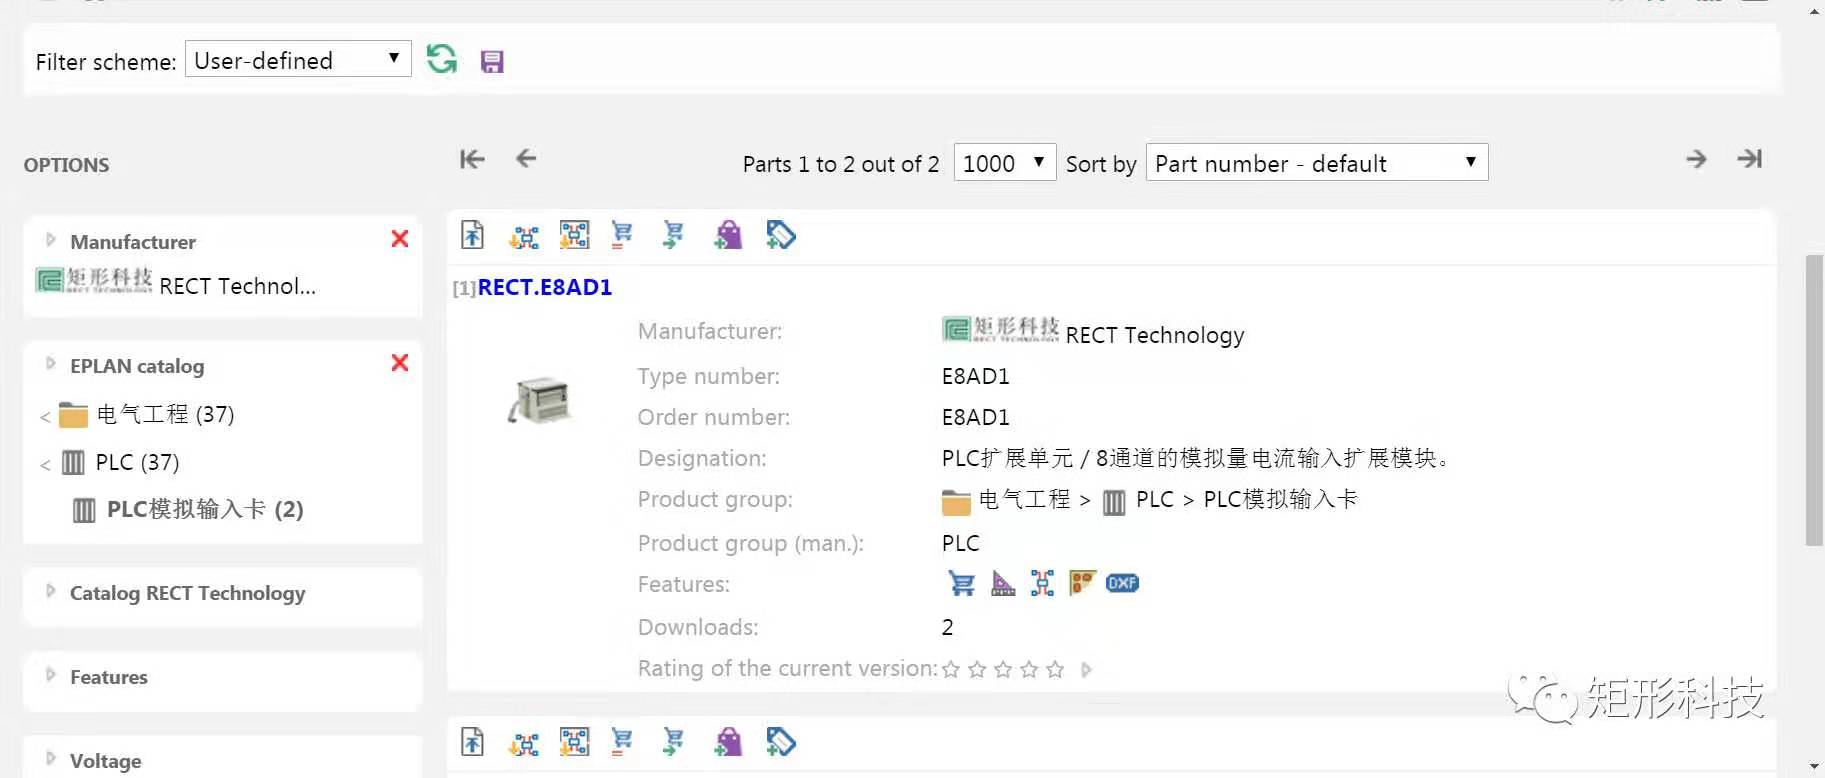This screenshot has height=778, width=1825.
Task: Click 电气工程 in Product group breadcrumb
Action: [1024, 499]
